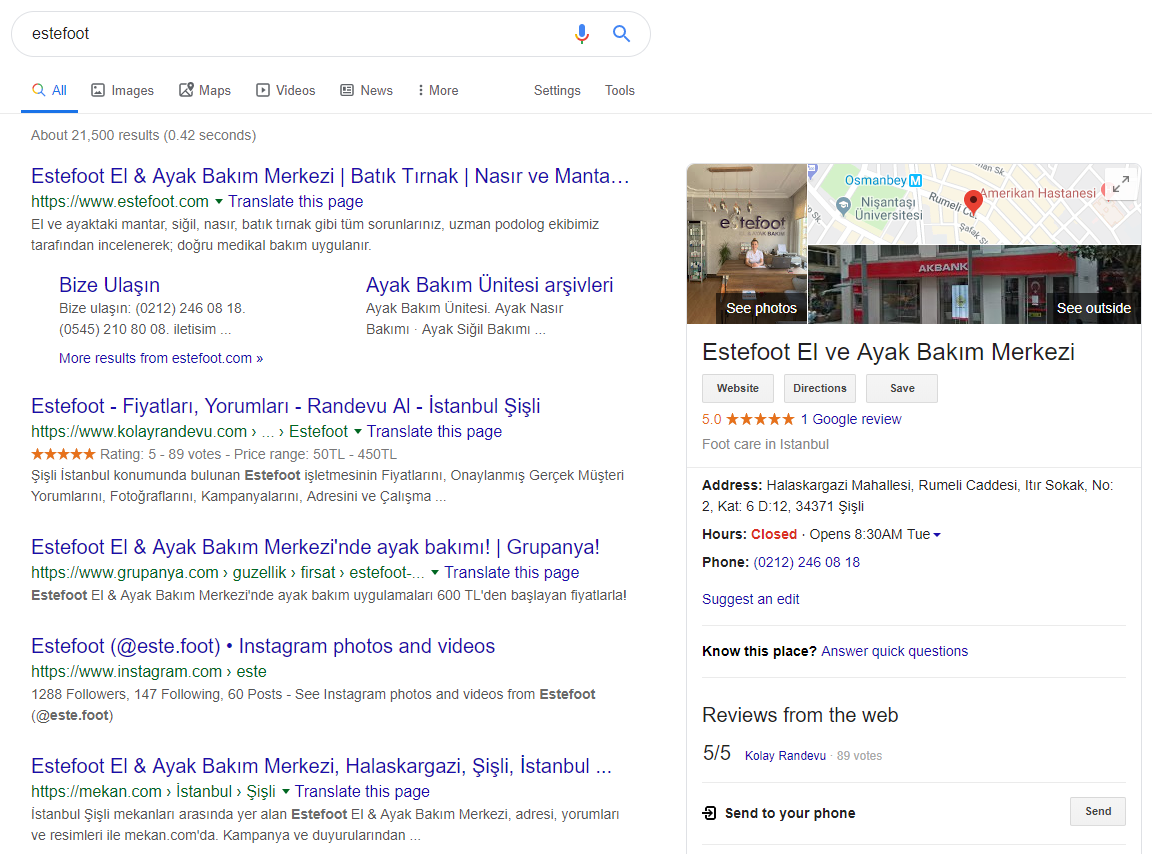The image size is (1152, 854).
Task: Click Nişantaşı Üniversitesi map marker icon
Action: (843, 205)
